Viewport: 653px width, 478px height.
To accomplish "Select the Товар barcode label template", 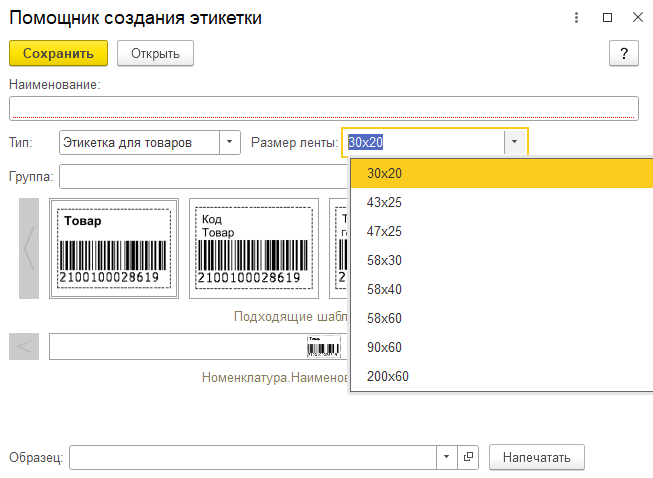I will click(113, 248).
